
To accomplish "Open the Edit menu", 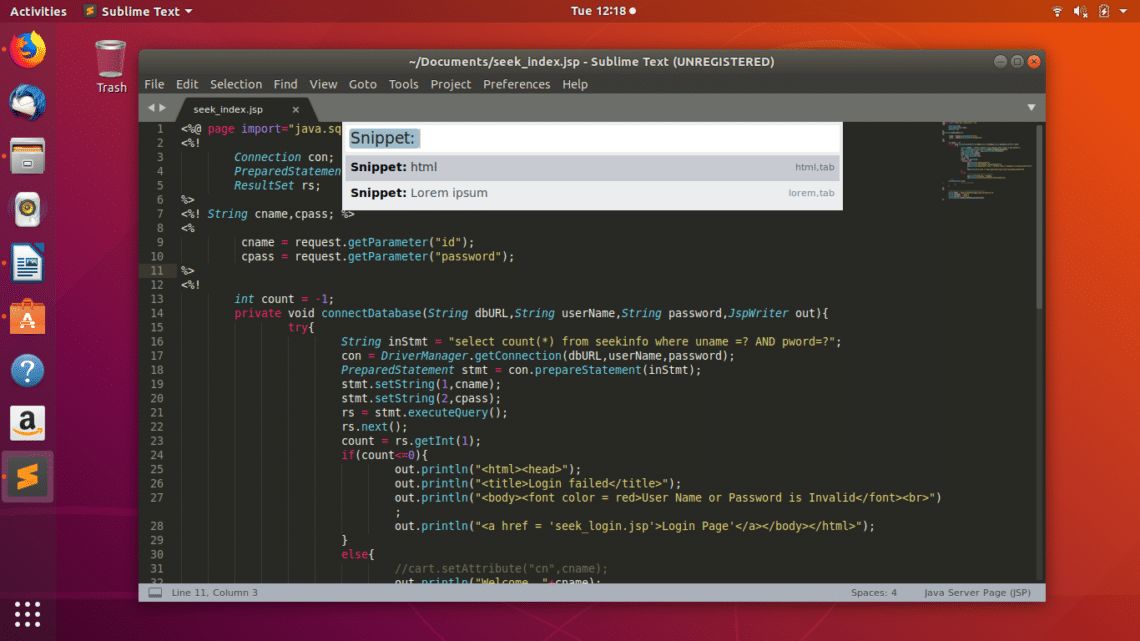I will coord(187,84).
